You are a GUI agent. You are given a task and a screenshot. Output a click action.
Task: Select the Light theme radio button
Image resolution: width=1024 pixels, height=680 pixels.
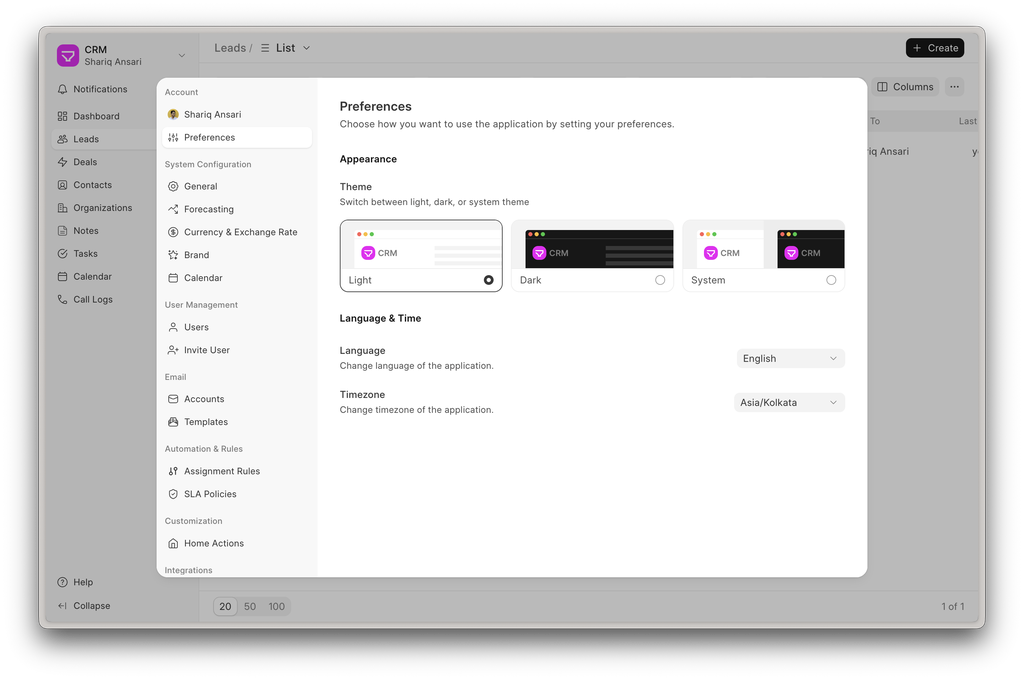pos(488,280)
